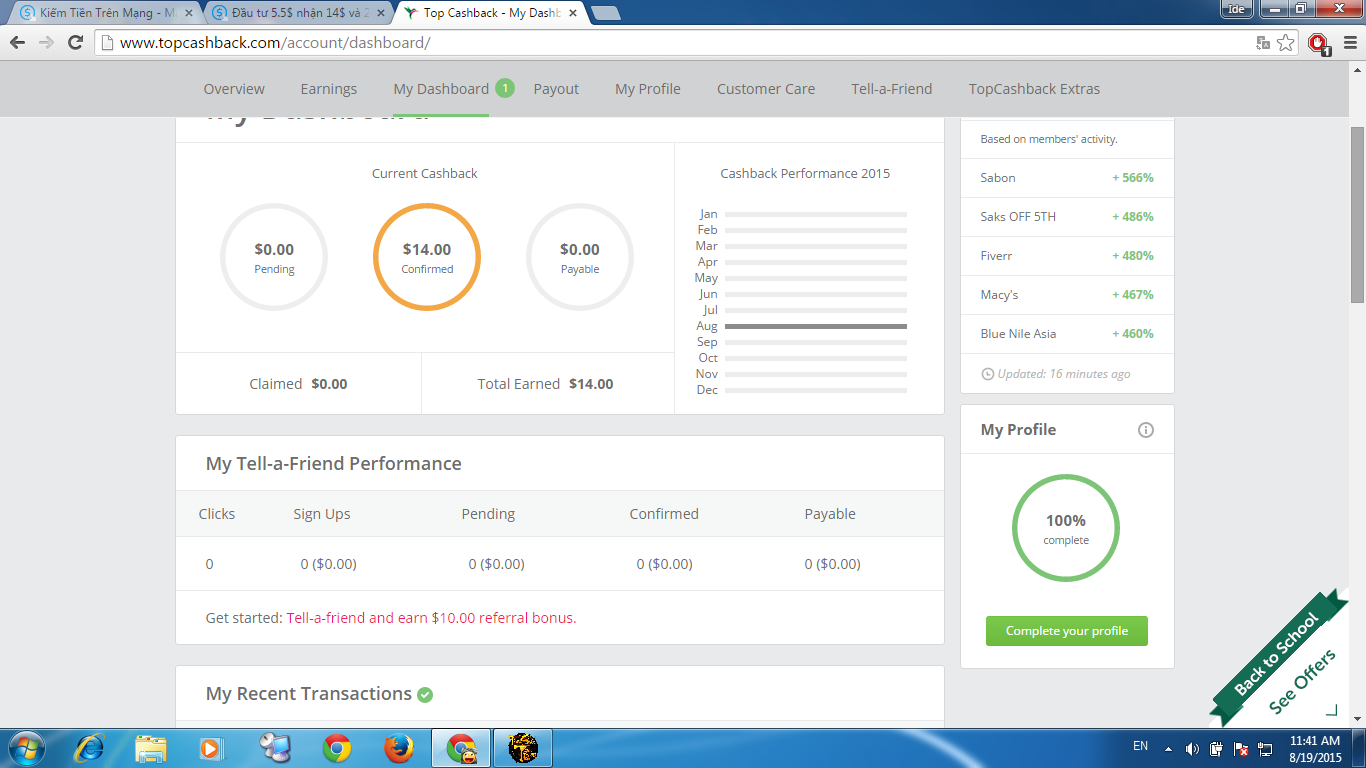Open the Earnings menu item
Image resolution: width=1366 pixels, height=768 pixels.
coord(328,89)
